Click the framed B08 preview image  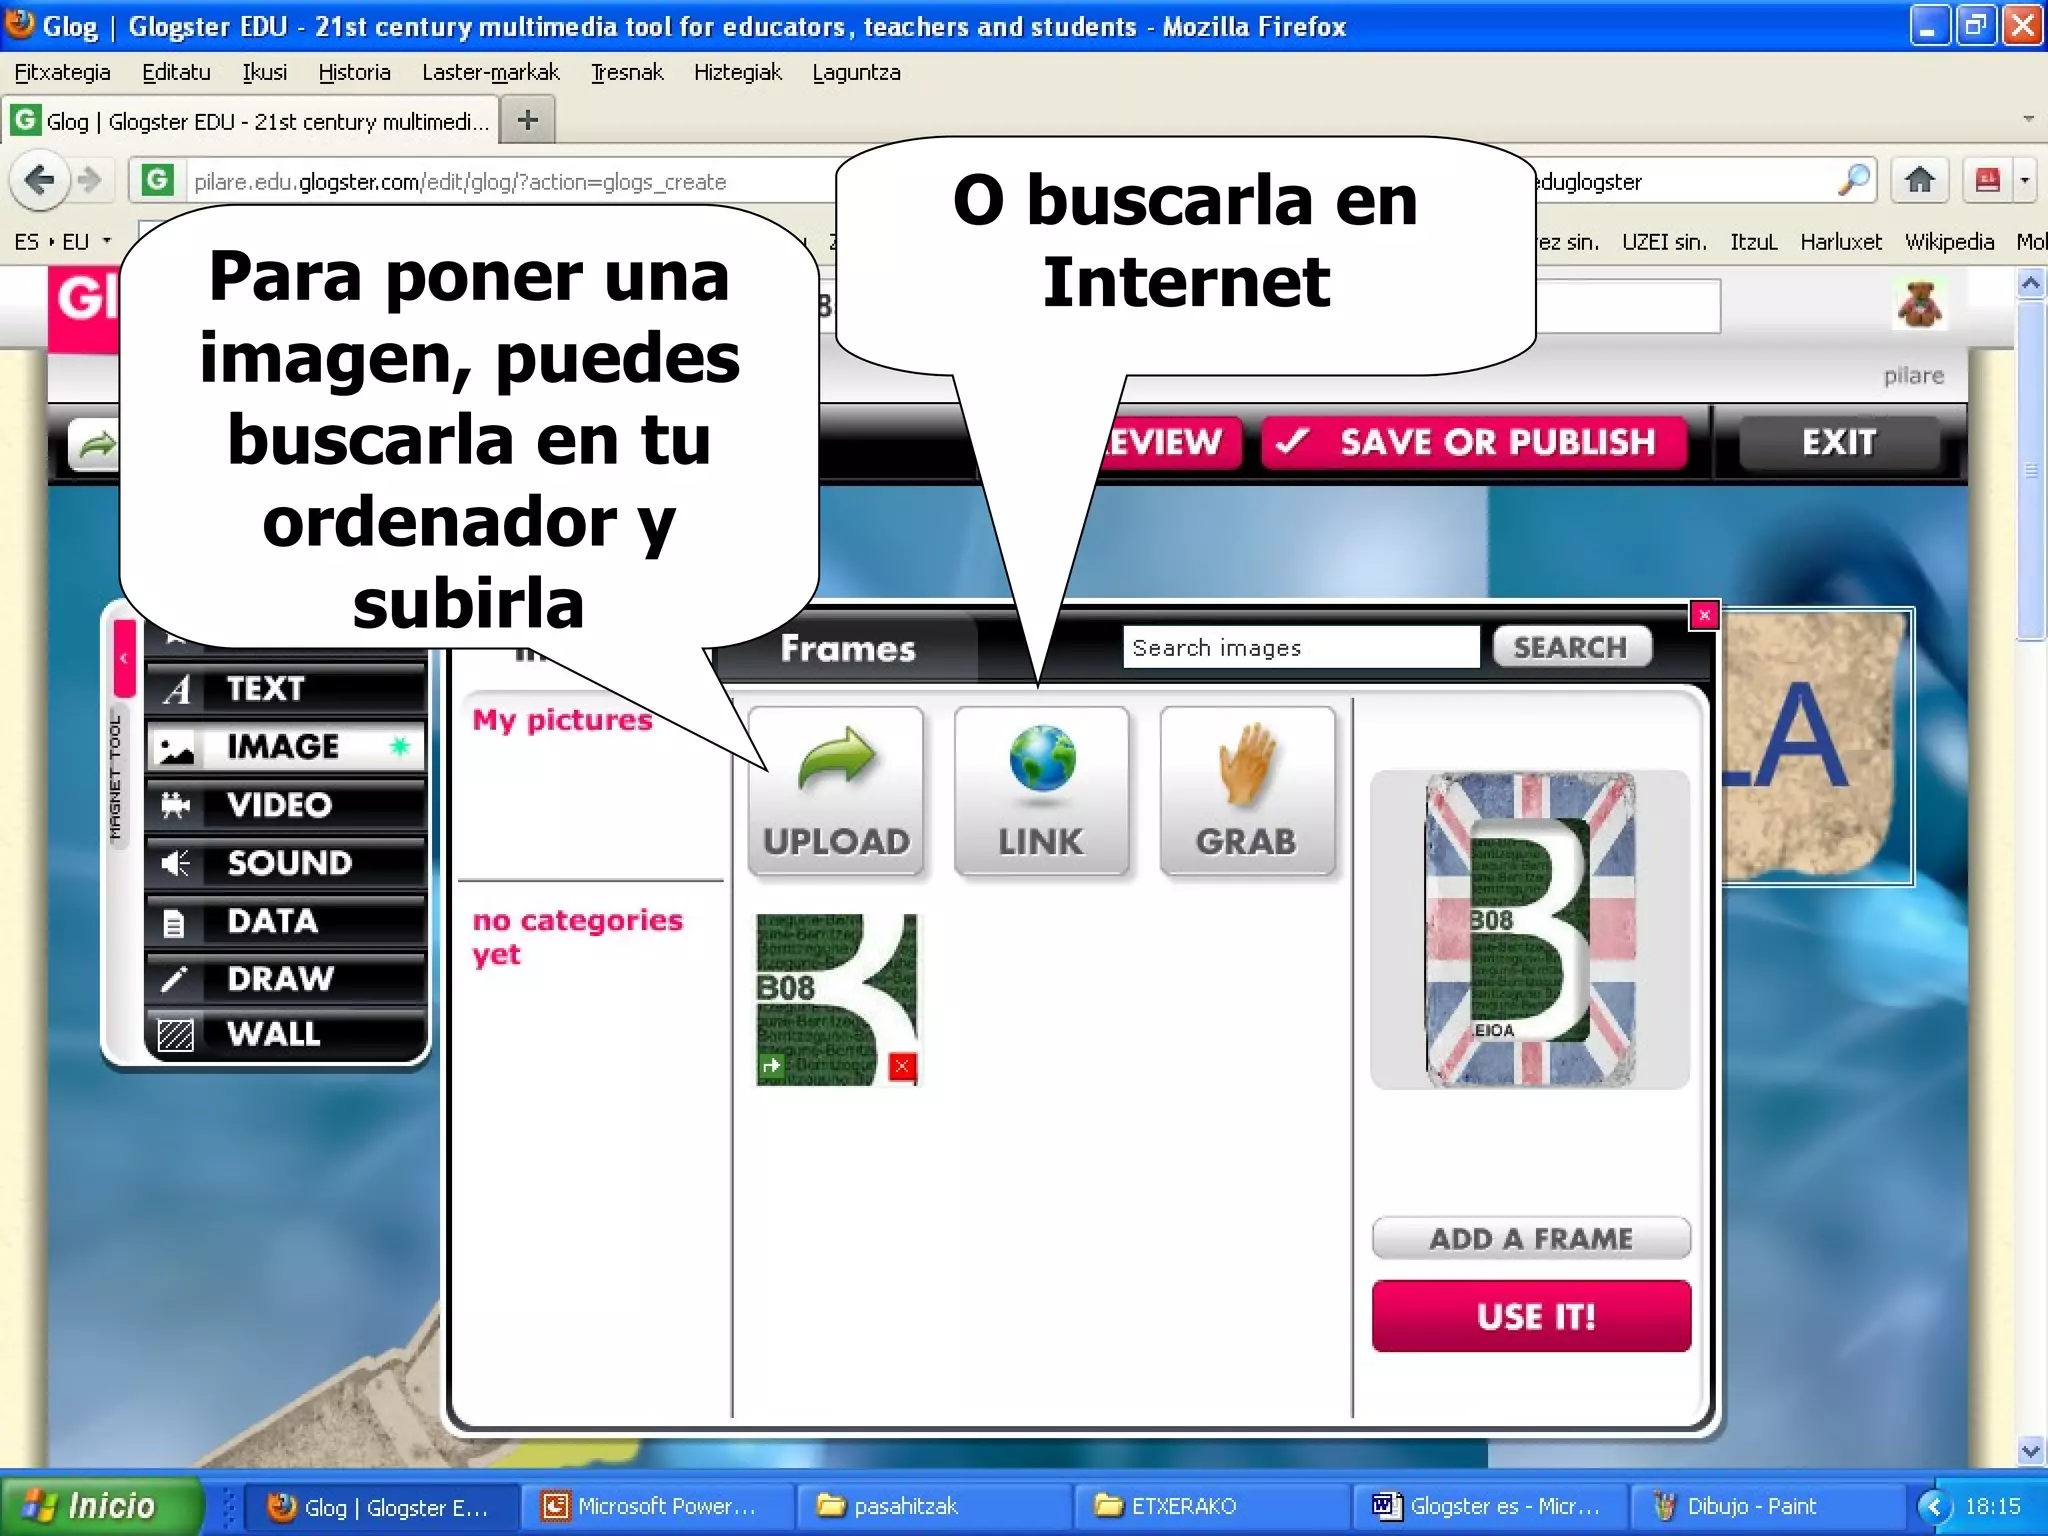click(1530, 929)
